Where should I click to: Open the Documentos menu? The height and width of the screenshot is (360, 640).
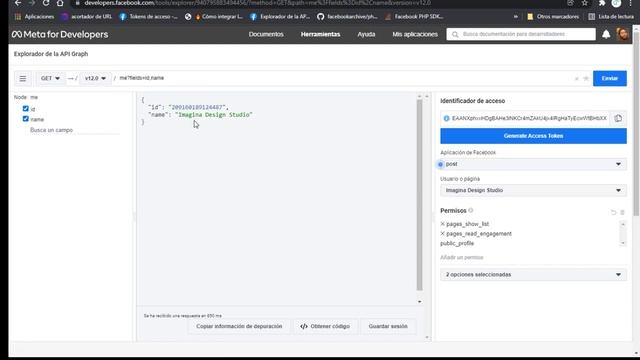tap(266, 34)
